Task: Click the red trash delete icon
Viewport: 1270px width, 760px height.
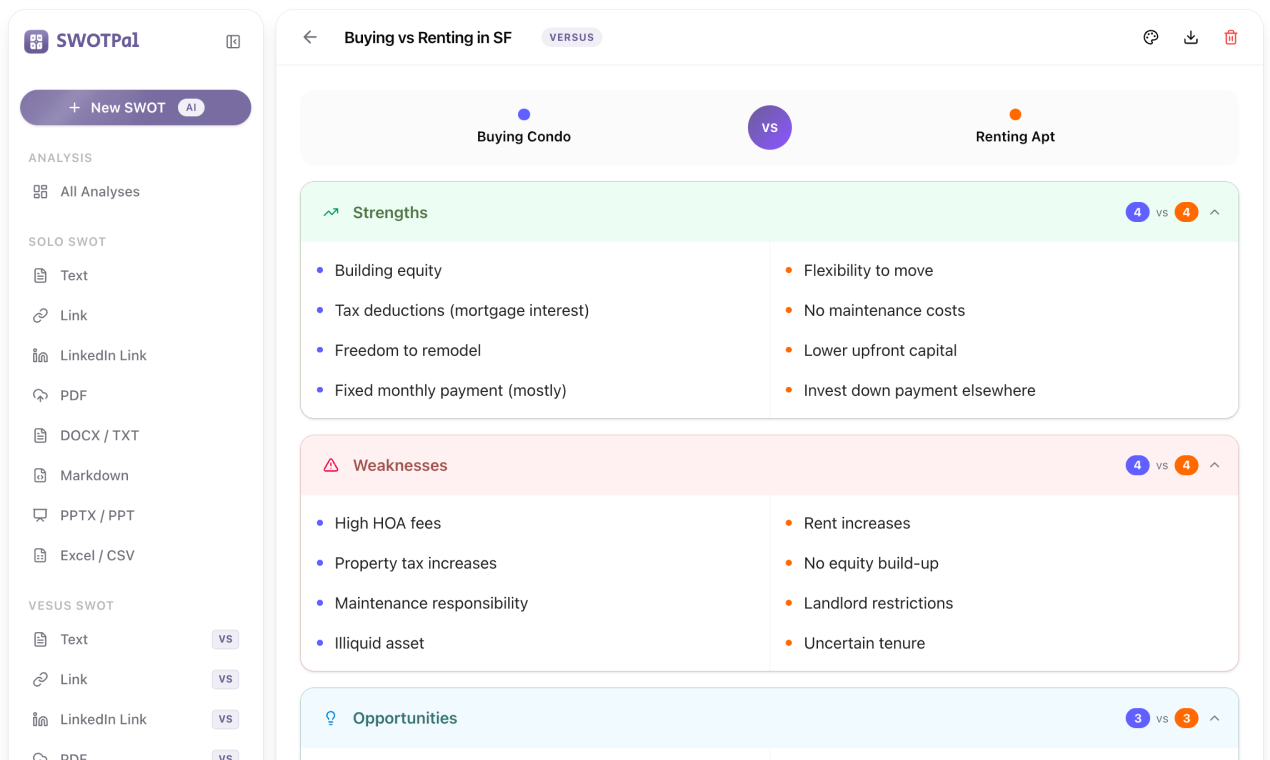Action: pos(1230,37)
